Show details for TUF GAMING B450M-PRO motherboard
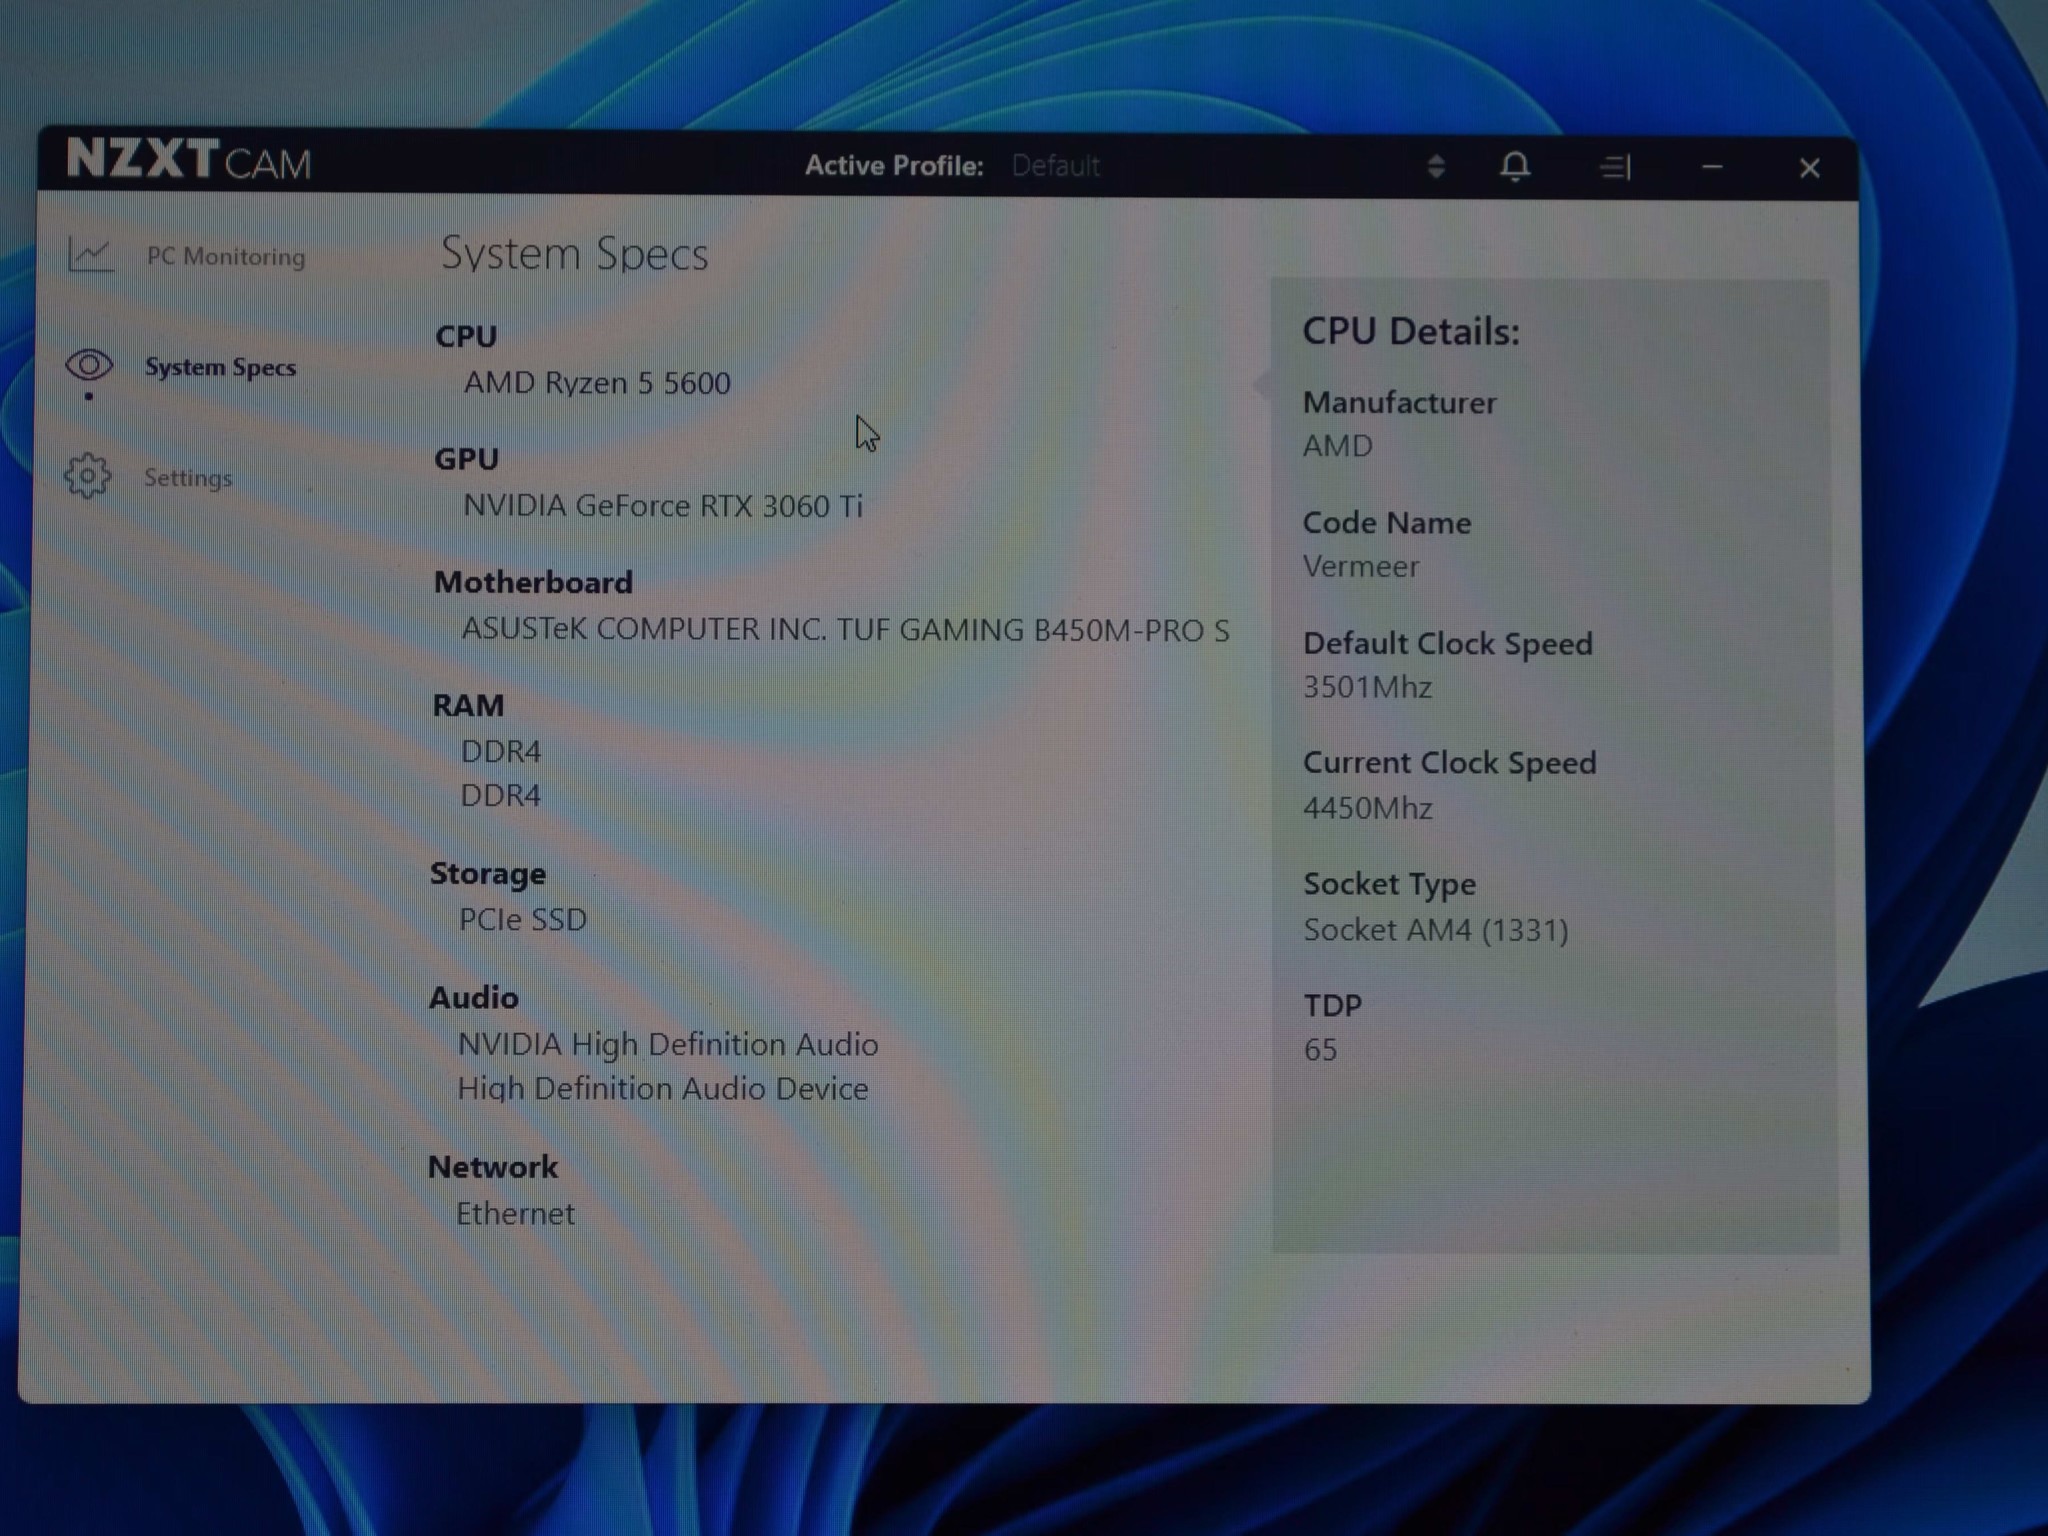 click(x=845, y=630)
